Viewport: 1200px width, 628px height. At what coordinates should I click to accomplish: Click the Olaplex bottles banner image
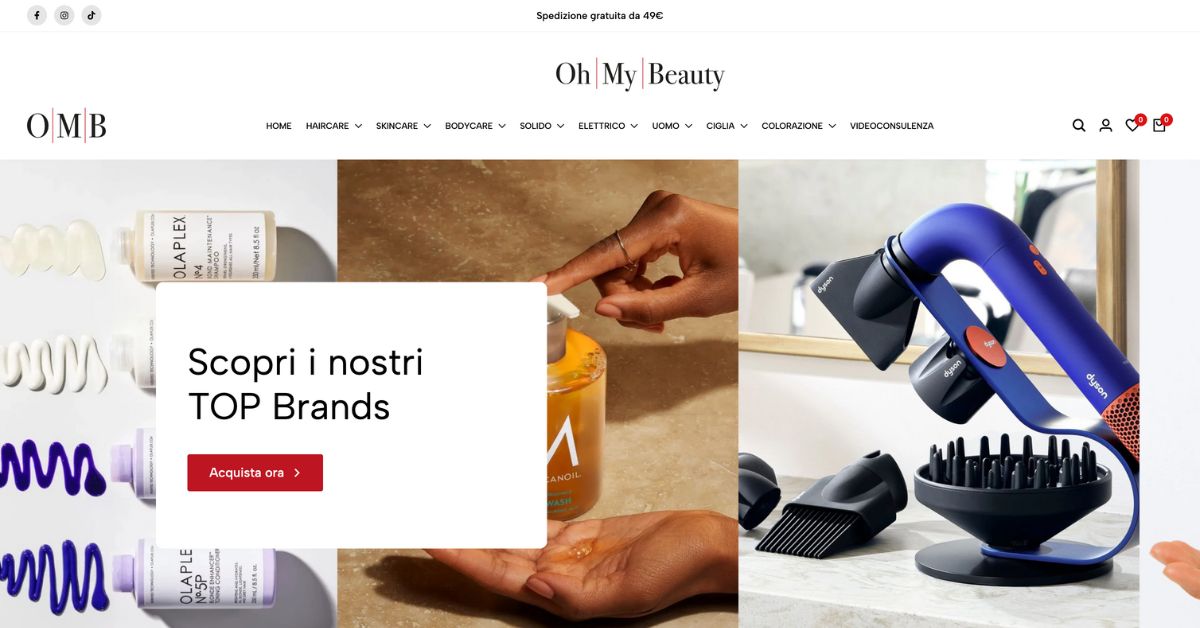tap(168, 394)
